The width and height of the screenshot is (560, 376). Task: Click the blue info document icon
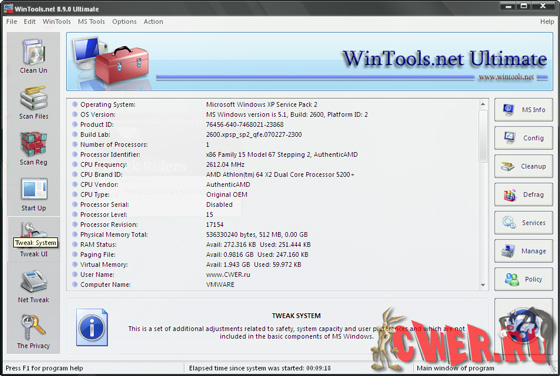(x=92, y=327)
